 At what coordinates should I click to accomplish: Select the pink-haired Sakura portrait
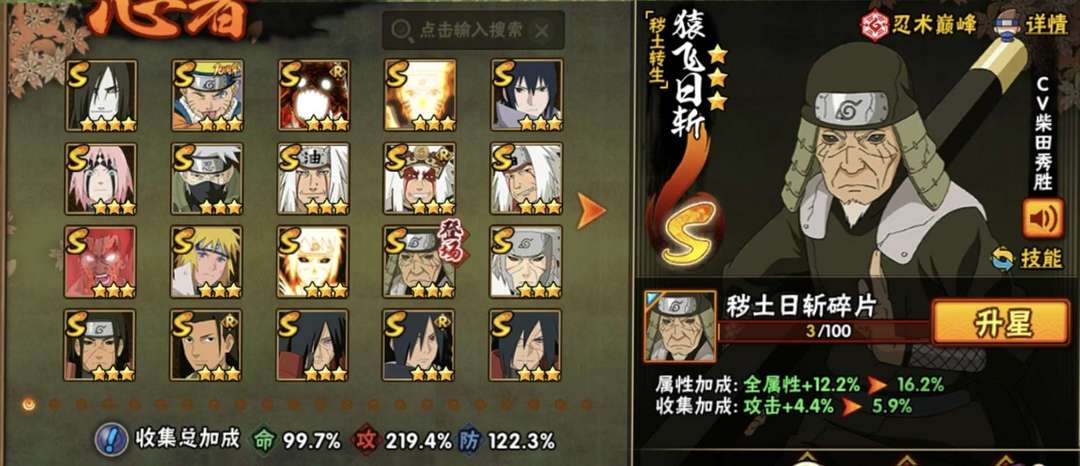click(101, 178)
